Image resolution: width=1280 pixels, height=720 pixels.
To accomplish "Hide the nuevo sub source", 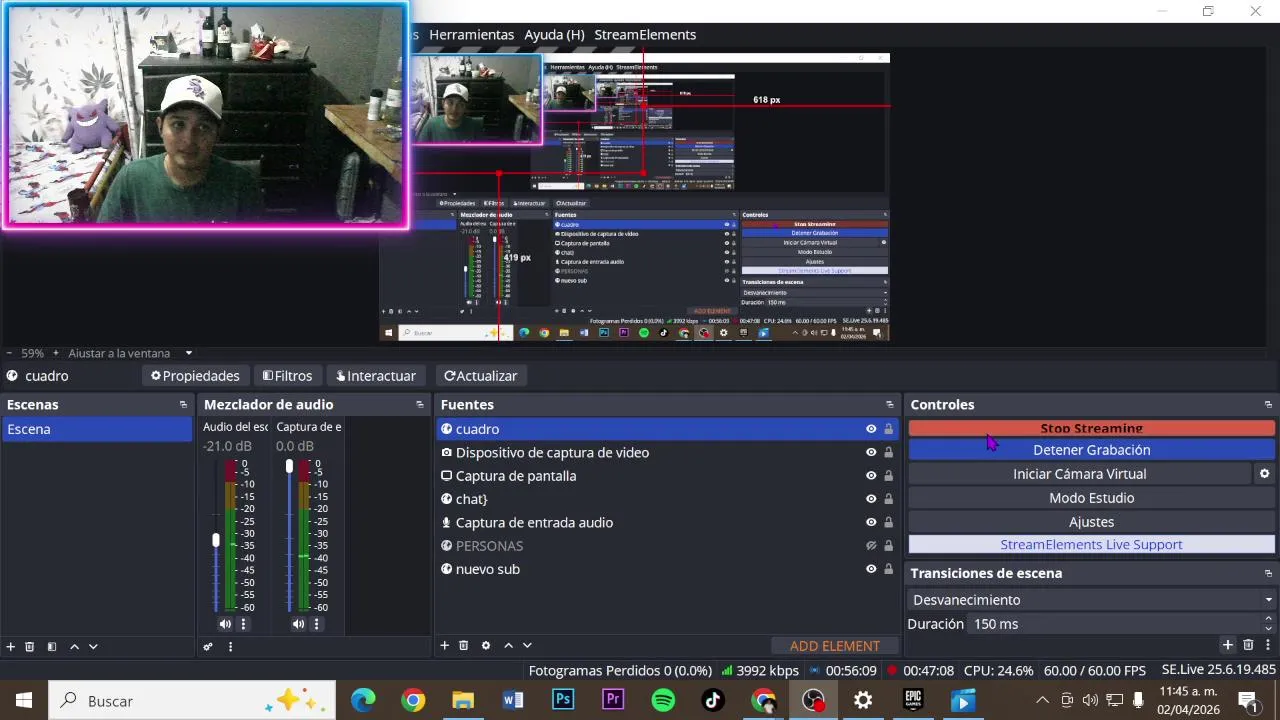I will coord(871,569).
